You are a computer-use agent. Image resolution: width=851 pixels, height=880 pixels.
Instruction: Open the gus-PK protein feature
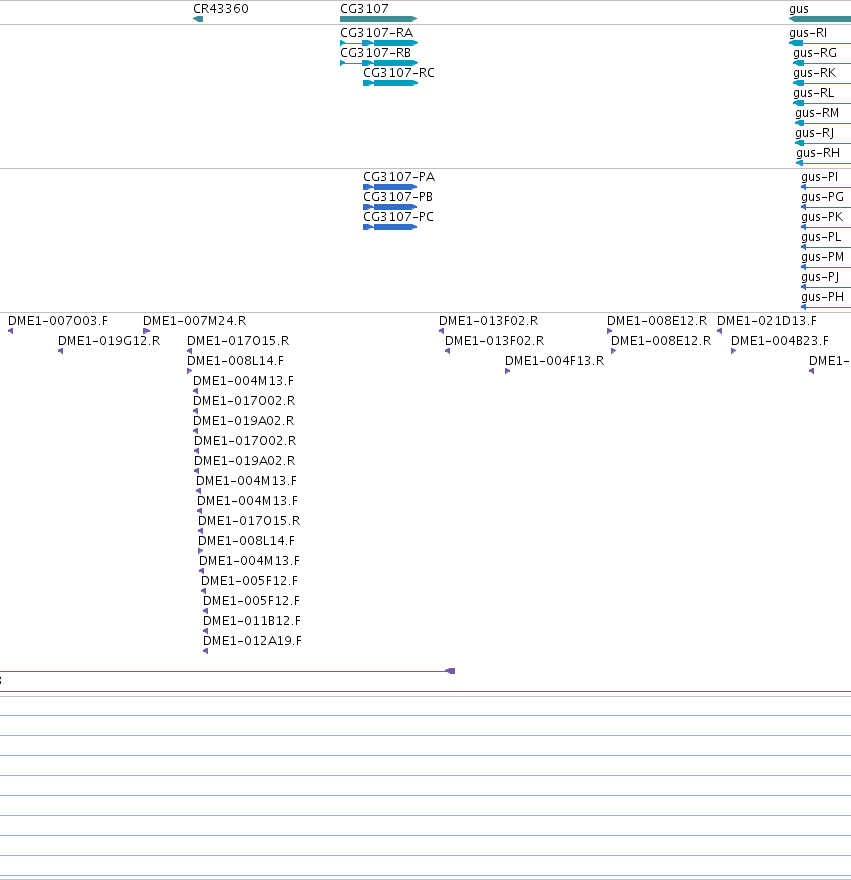pyautogui.click(x=826, y=227)
